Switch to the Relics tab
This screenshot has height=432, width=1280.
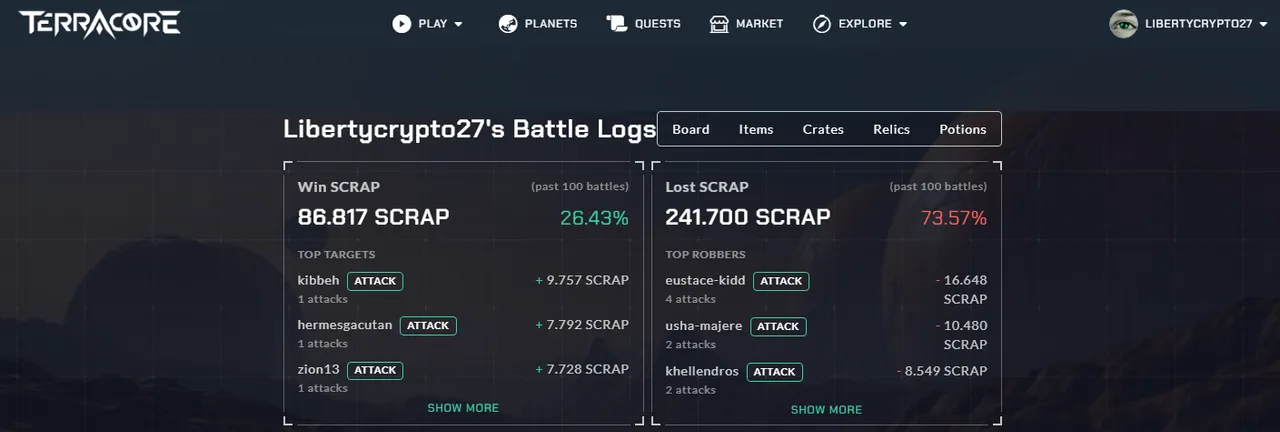(x=891, y=129)
